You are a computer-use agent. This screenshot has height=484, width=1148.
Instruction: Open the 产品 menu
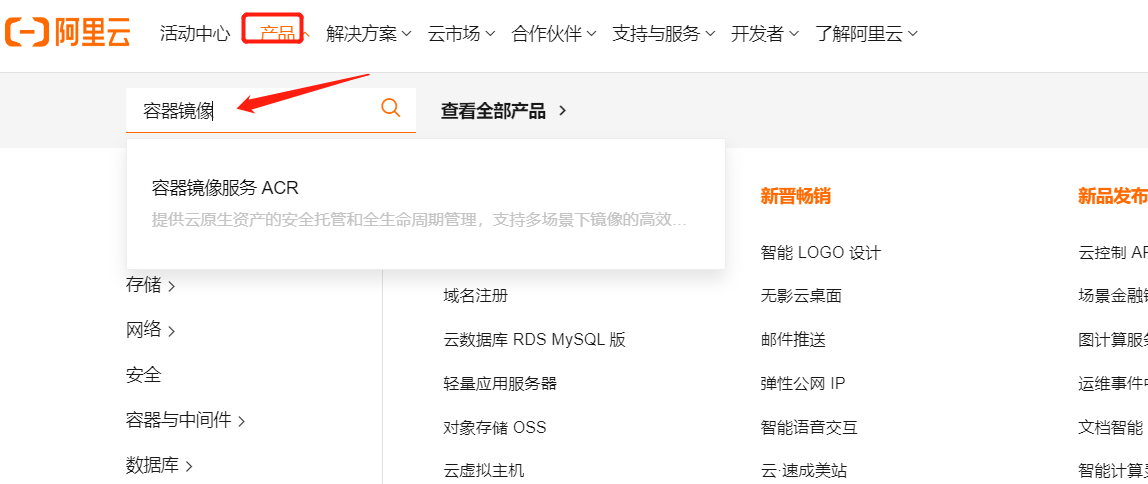(277, 34)
